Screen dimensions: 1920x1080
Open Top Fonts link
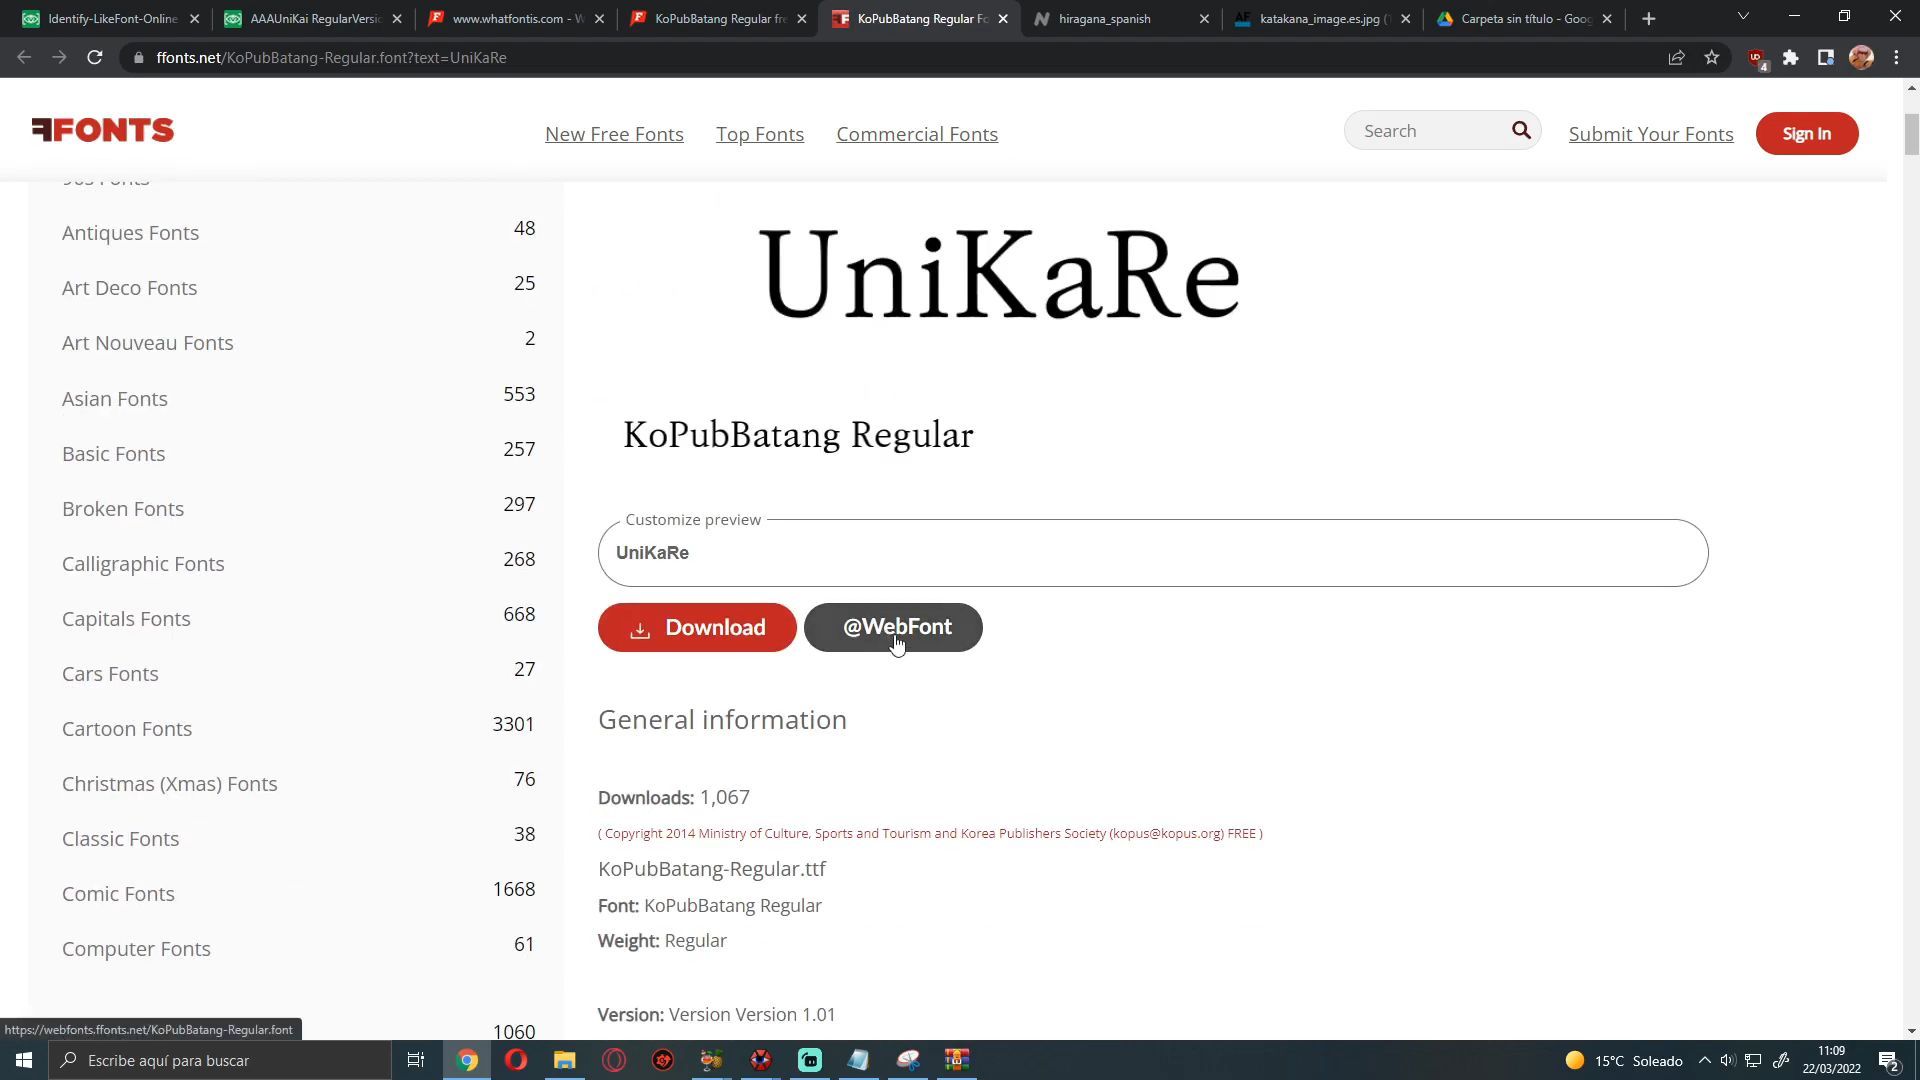[x=760, y=134]
